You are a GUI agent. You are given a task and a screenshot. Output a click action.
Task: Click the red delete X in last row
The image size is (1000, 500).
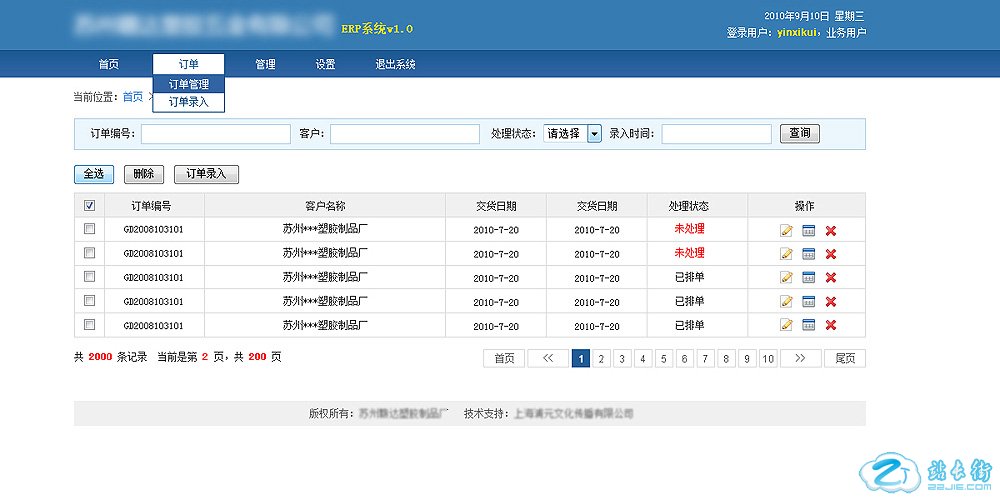[830, 325]
